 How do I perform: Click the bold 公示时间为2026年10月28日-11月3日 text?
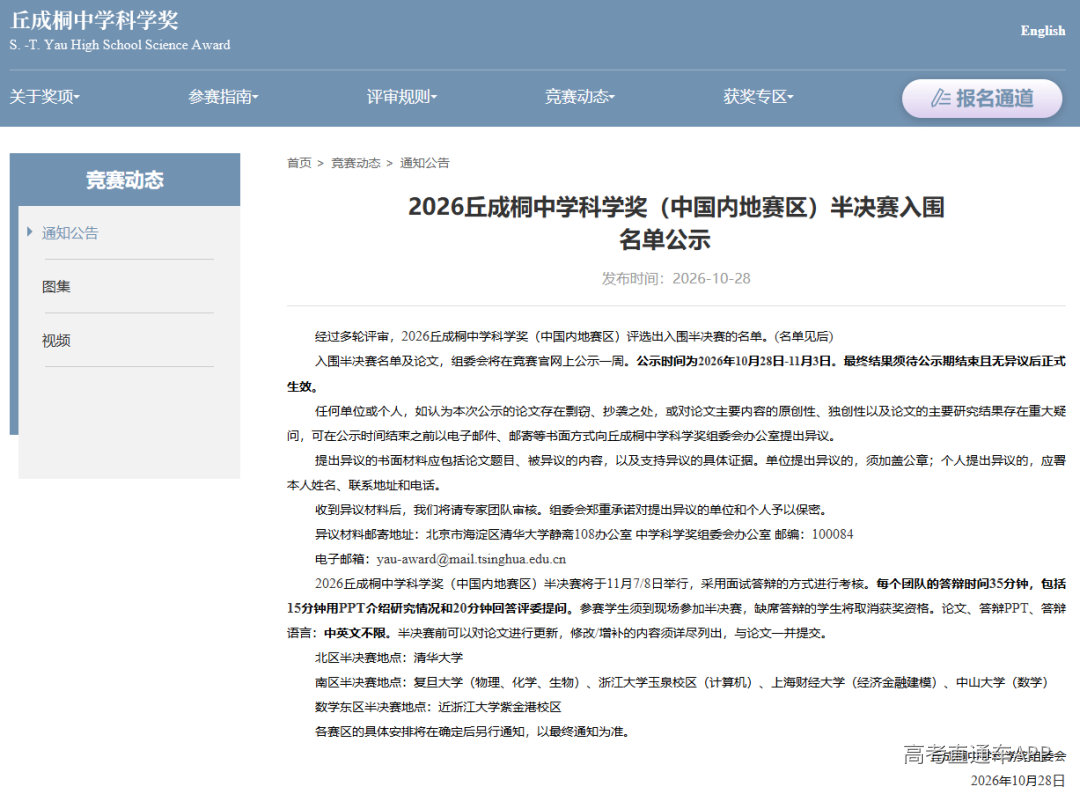point(735,361)
